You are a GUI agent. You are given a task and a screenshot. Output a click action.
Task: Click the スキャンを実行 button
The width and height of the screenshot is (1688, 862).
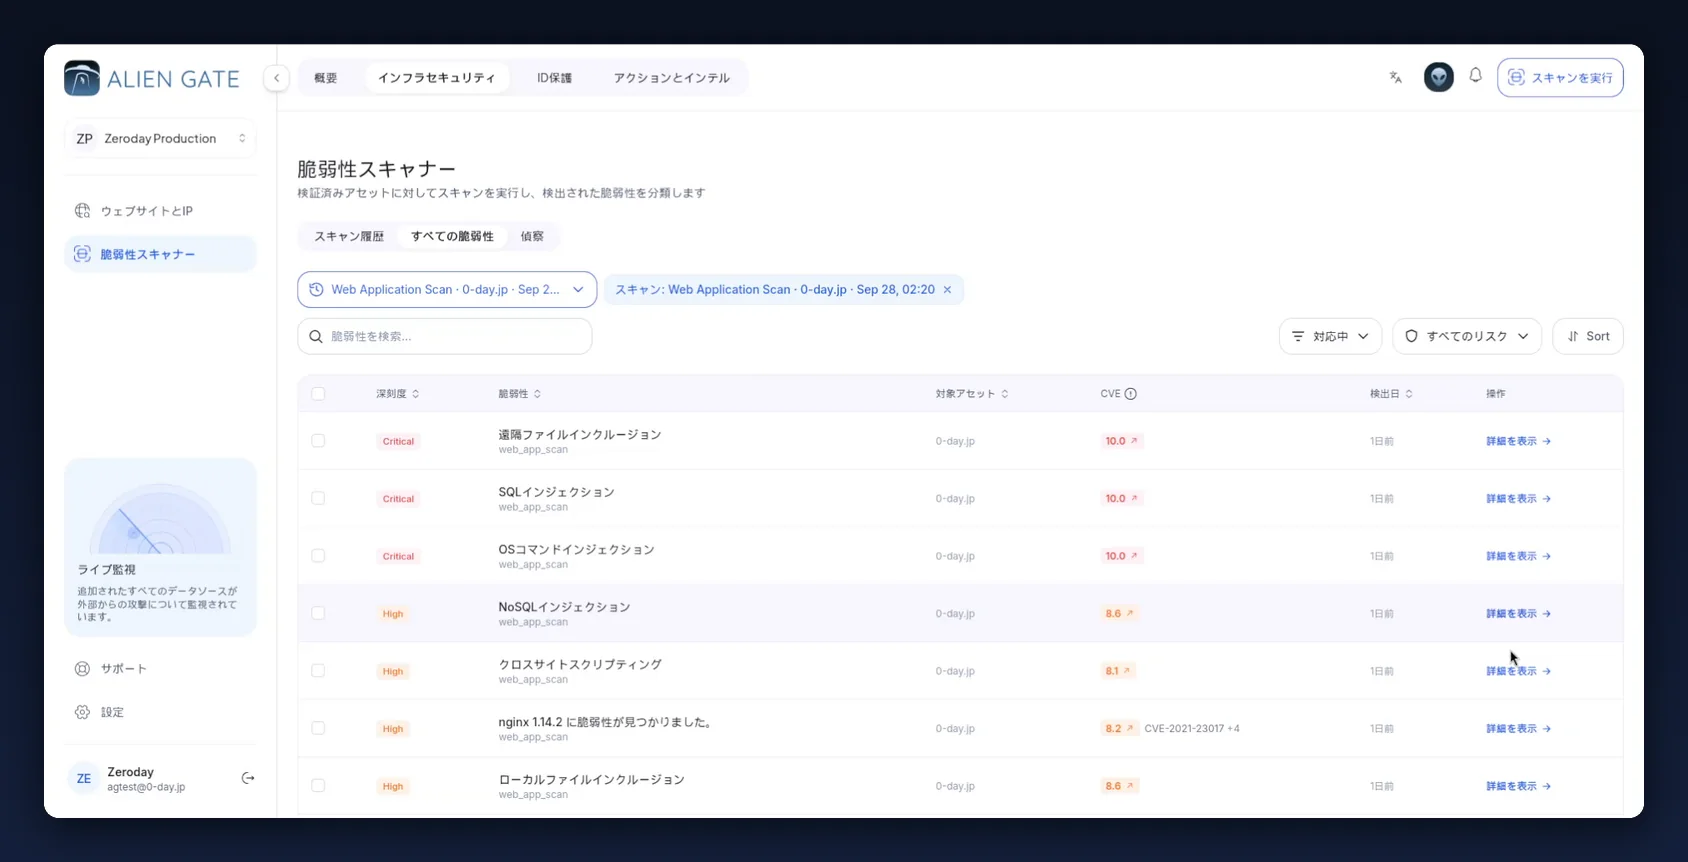coord(1560,78)
